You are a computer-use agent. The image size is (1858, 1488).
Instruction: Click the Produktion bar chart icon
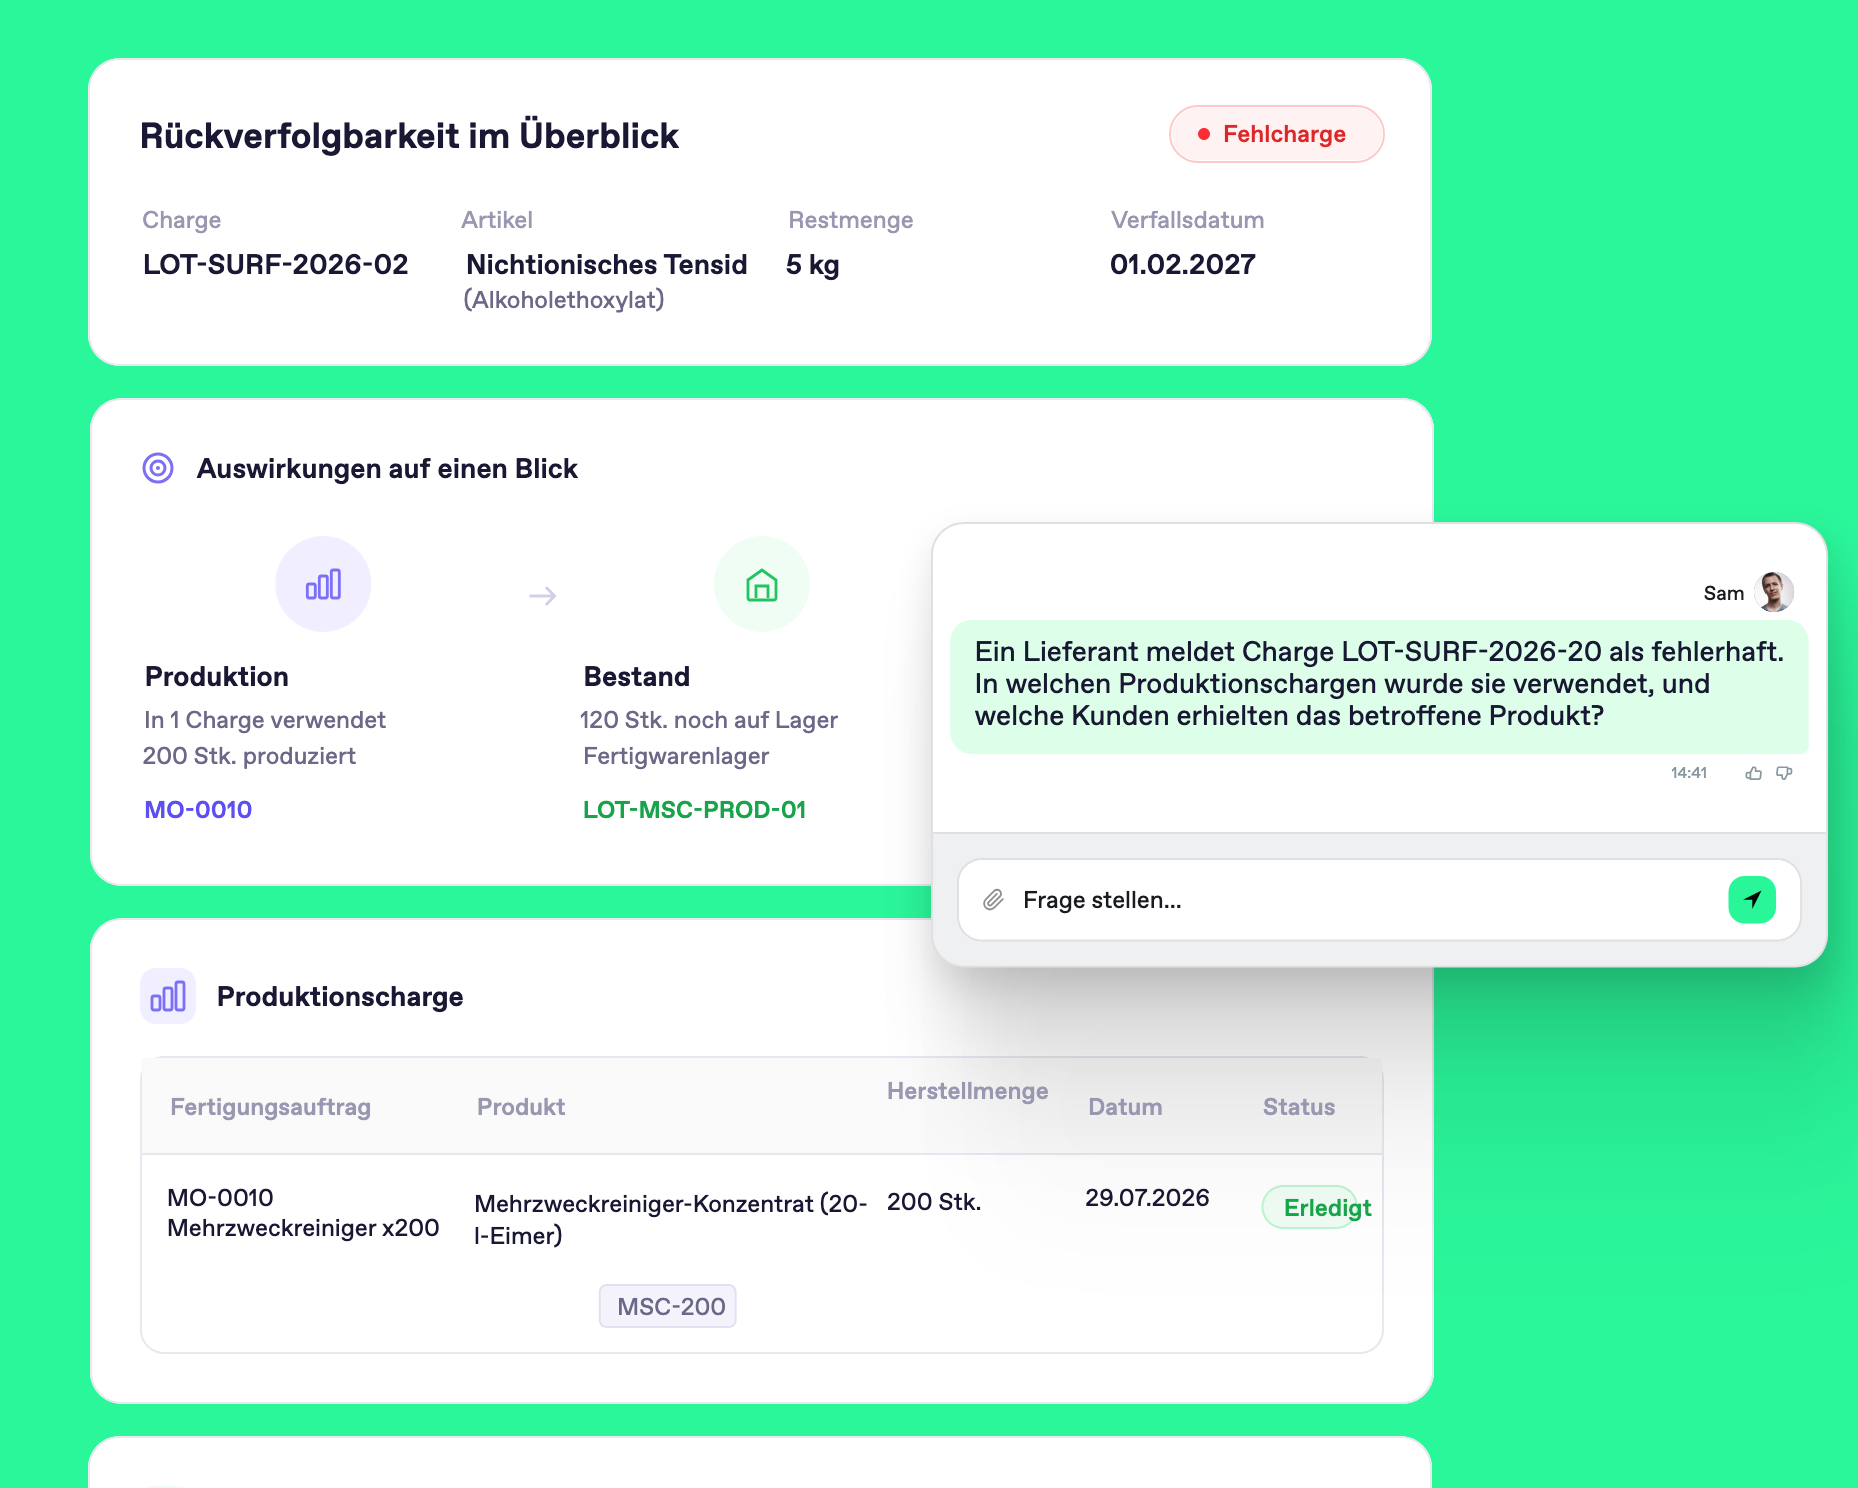tap(323, 584)
